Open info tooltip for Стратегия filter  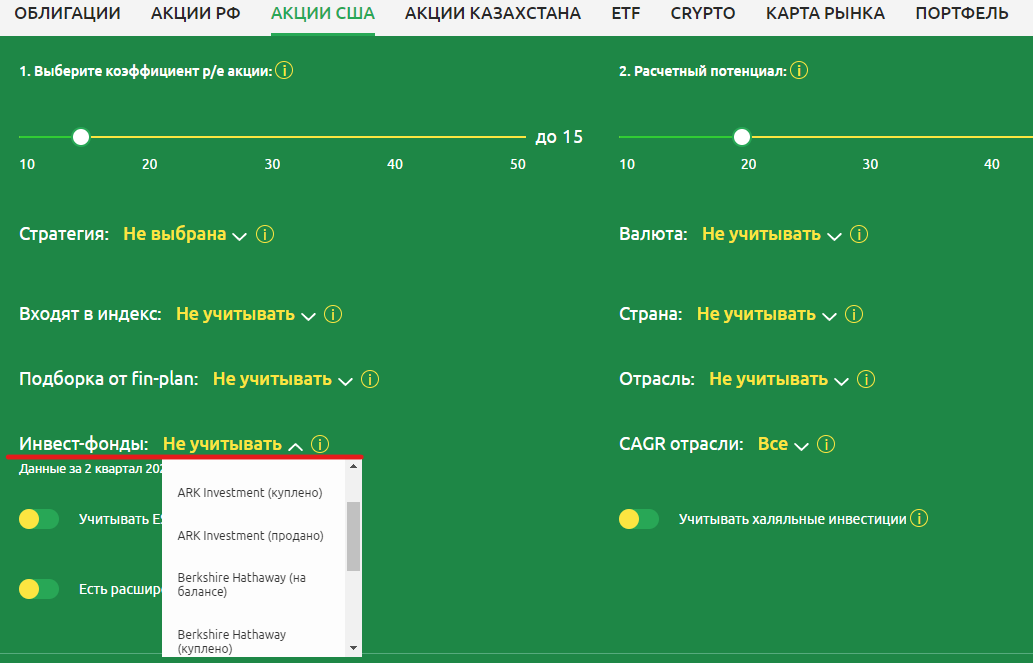(x=265, y=235)
